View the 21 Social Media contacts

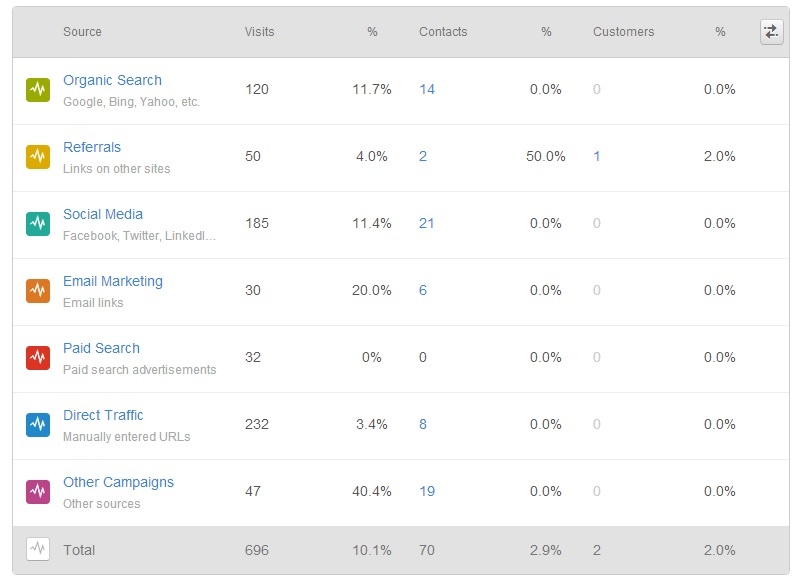[x=427, y=223]
